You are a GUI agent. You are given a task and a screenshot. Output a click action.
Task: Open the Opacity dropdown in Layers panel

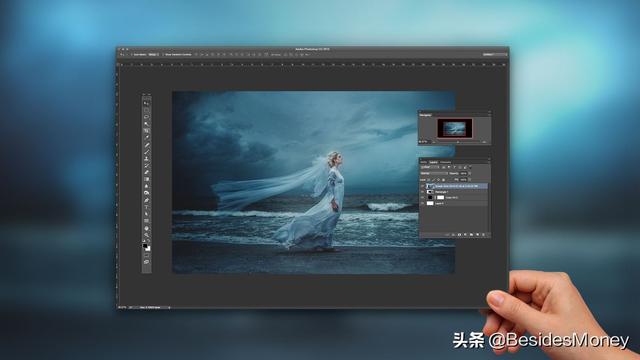(x=465, y=173)
